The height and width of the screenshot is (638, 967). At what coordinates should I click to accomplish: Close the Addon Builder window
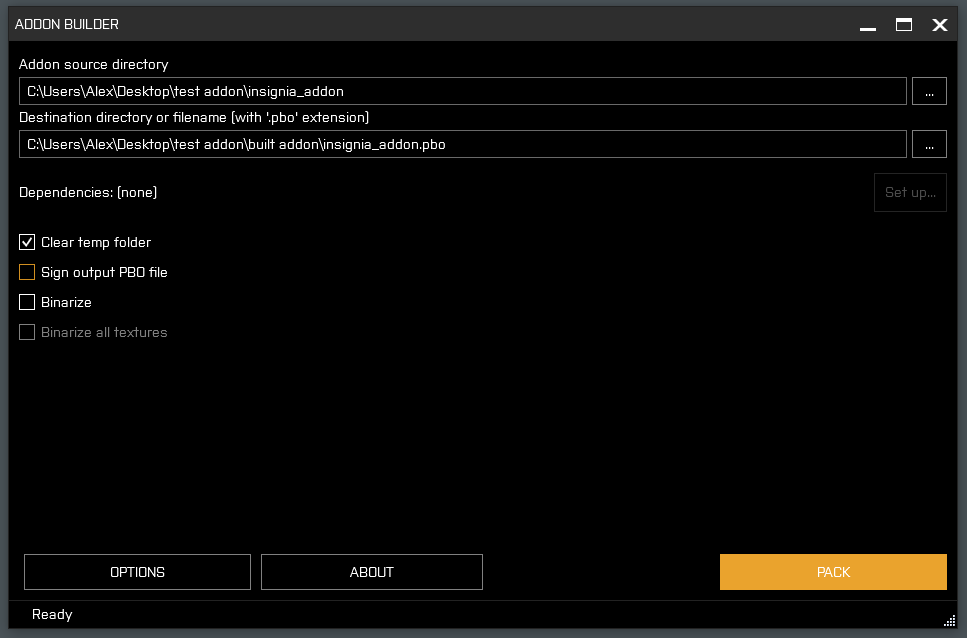940,25
